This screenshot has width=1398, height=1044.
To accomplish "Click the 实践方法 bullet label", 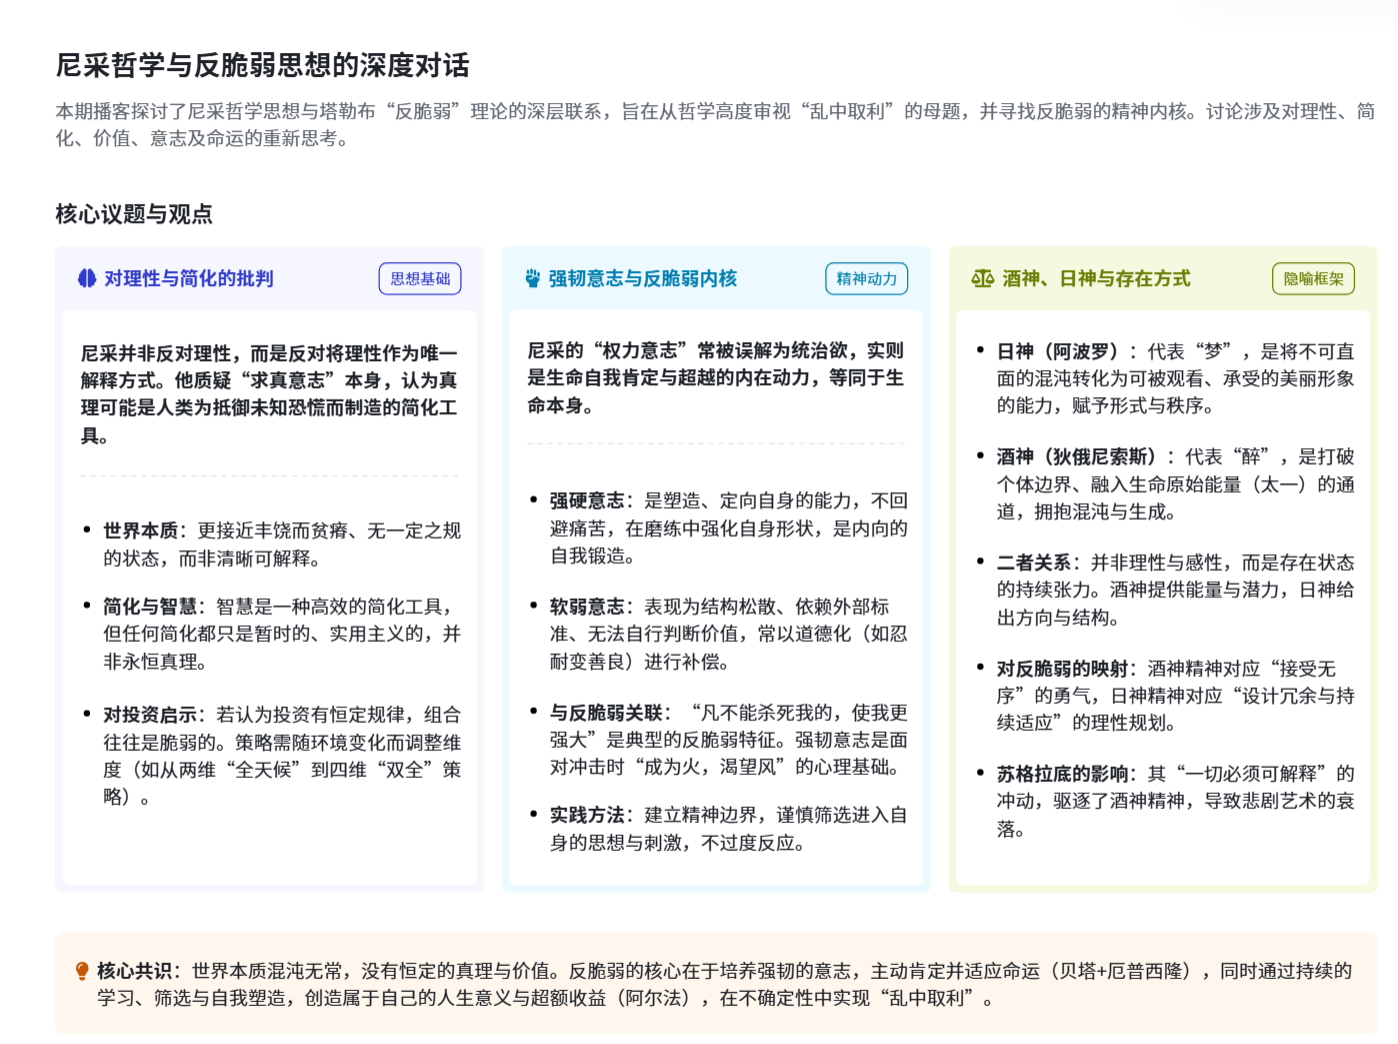I will 587,814.
